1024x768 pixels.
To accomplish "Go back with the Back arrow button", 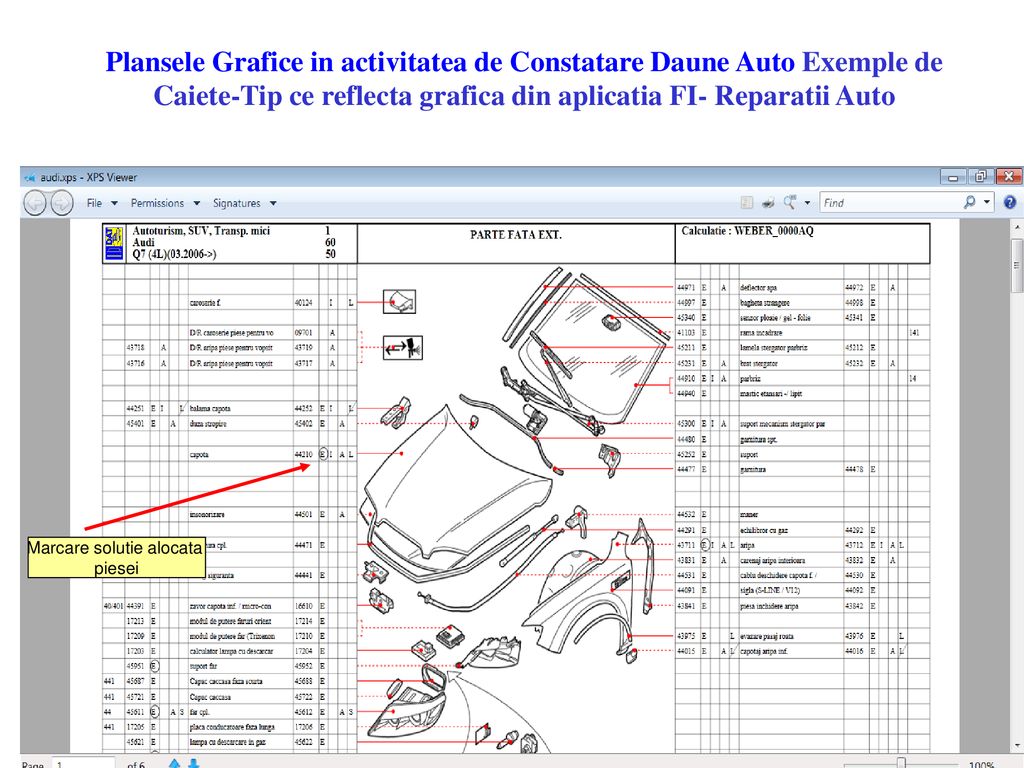I will [35, 203].
